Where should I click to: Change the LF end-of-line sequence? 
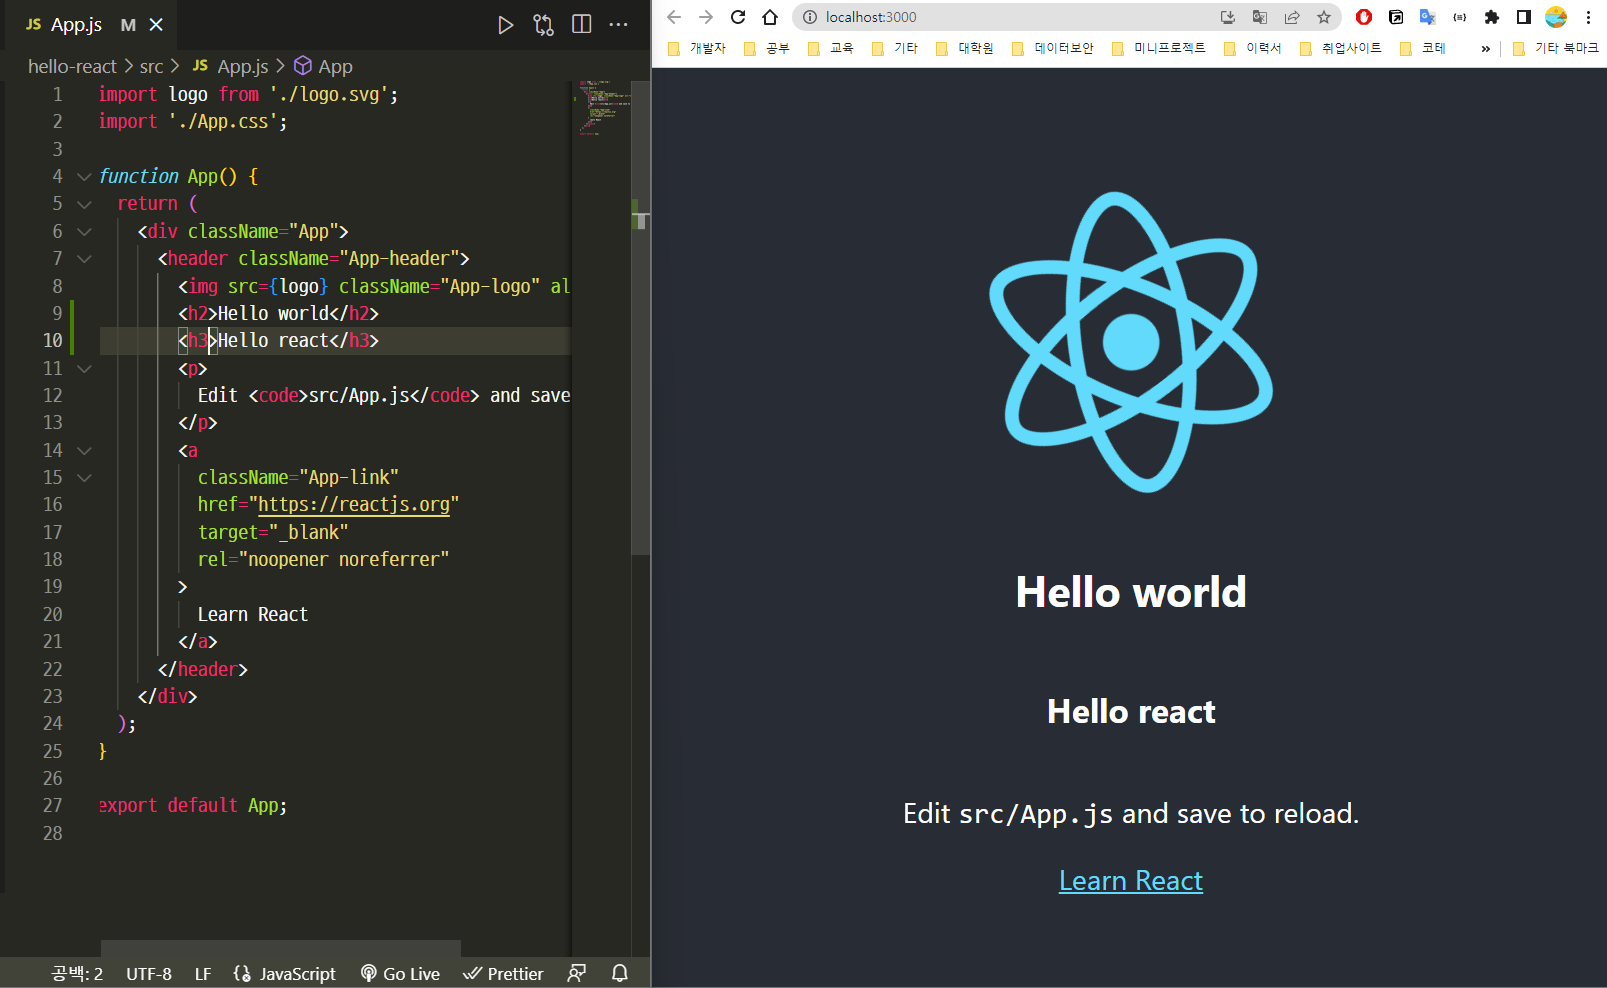pos(203,974)
